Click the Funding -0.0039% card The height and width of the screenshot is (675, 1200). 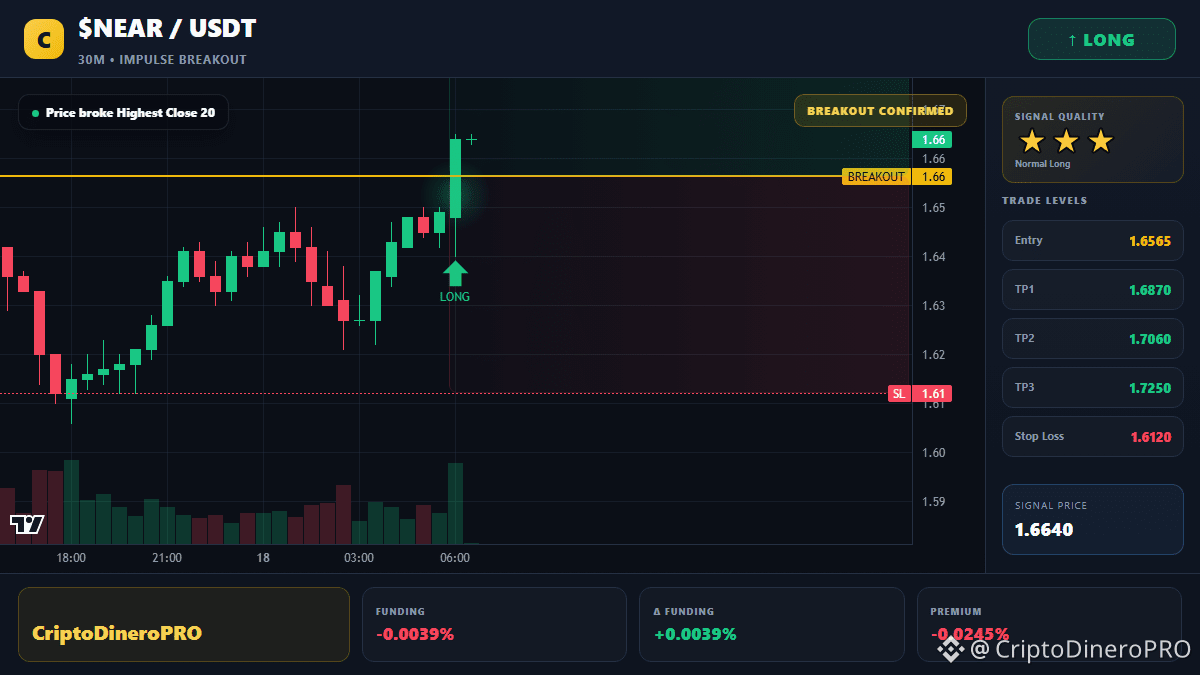click(x=494, y=624)
